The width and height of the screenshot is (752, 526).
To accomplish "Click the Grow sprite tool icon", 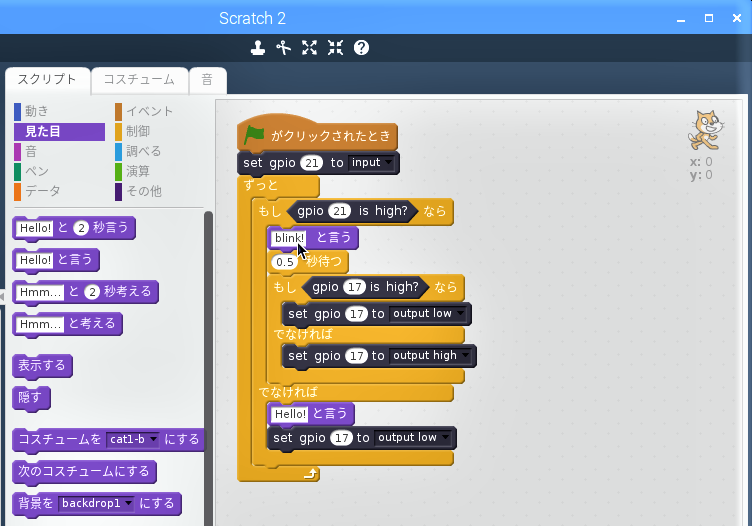I will click(309, 47).
